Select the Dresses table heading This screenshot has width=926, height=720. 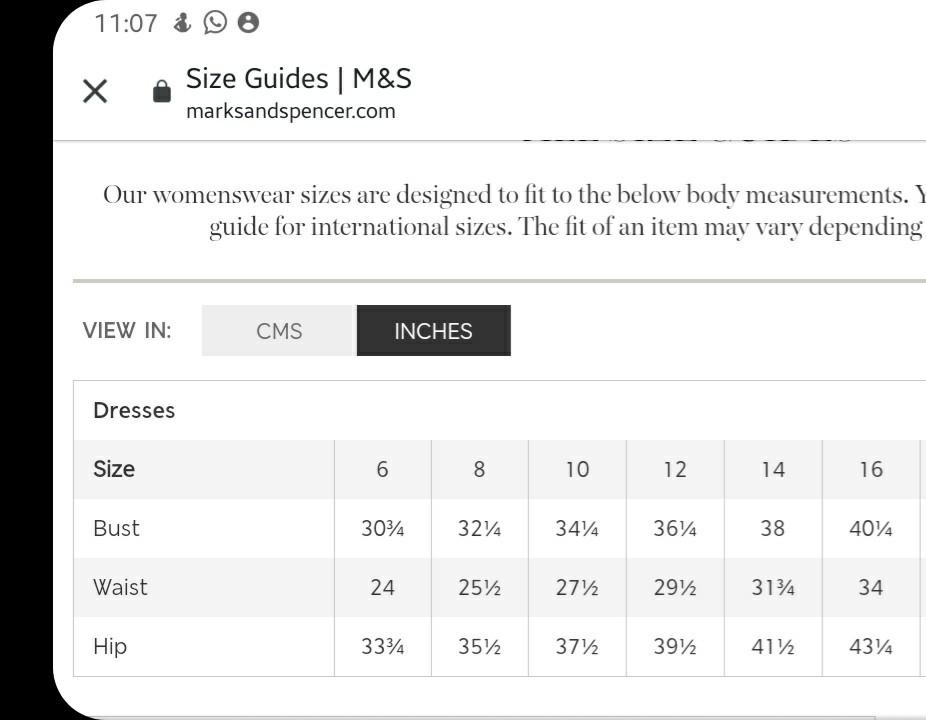point(134,411)
